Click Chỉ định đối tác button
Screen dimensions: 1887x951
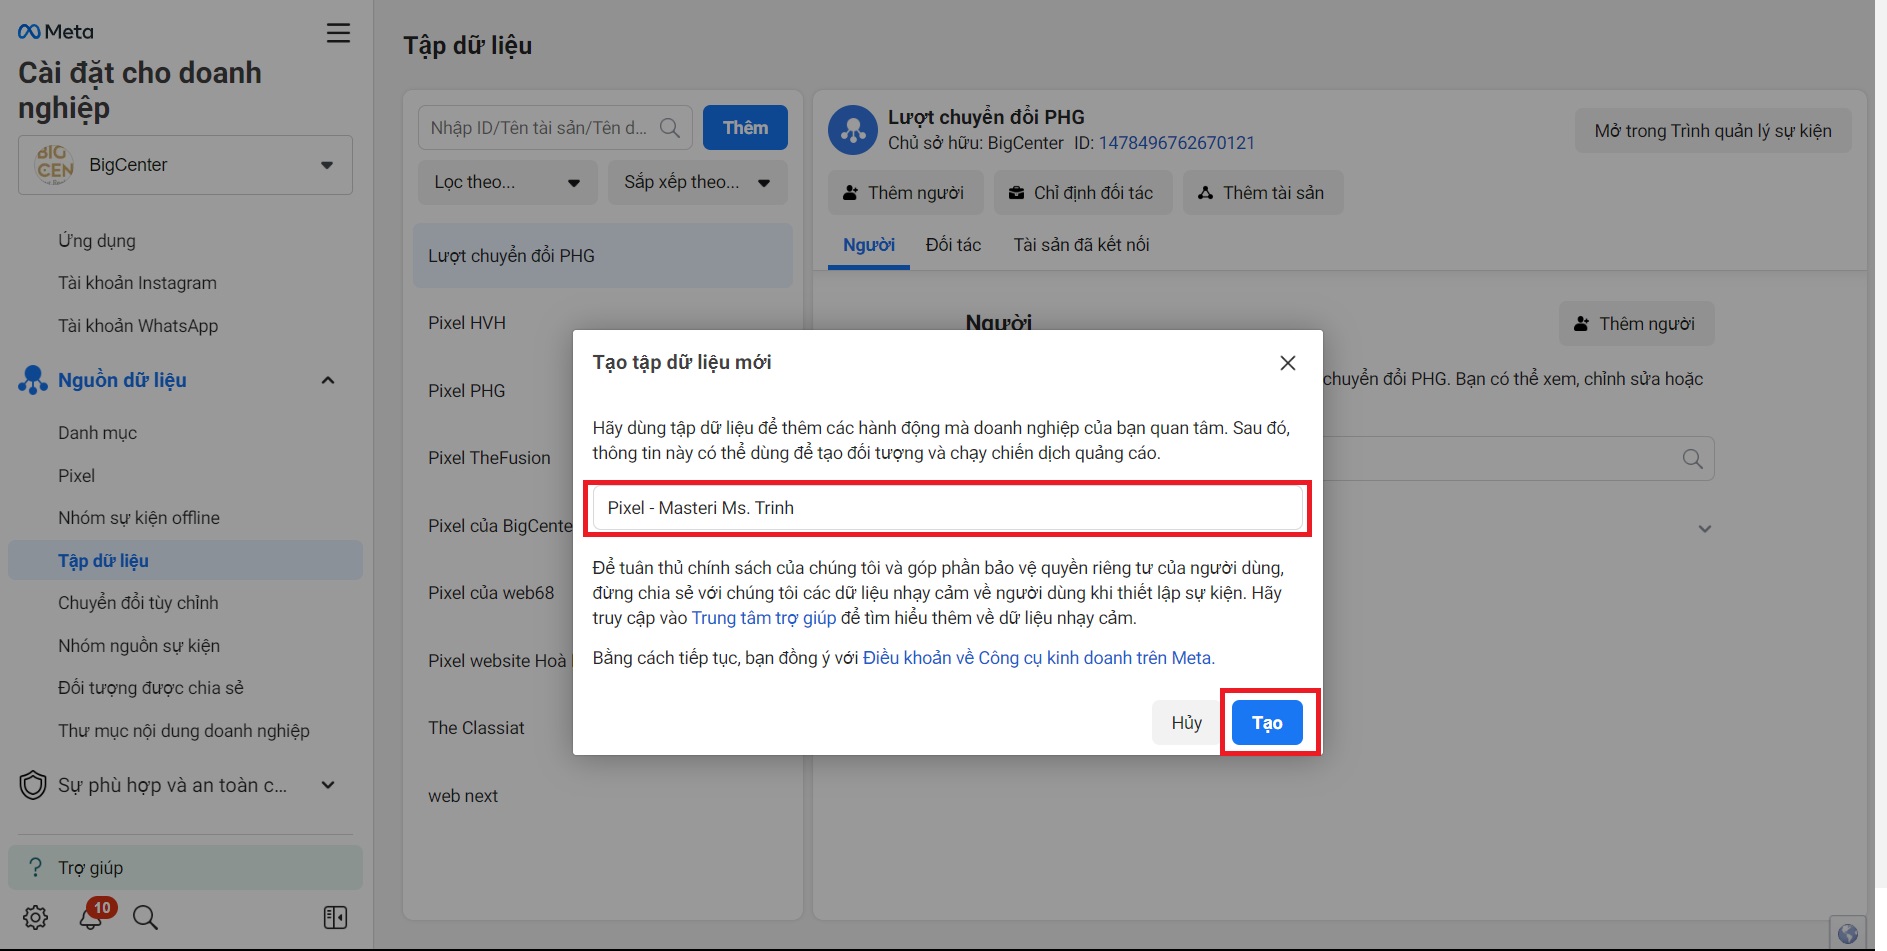point(1083,193)
